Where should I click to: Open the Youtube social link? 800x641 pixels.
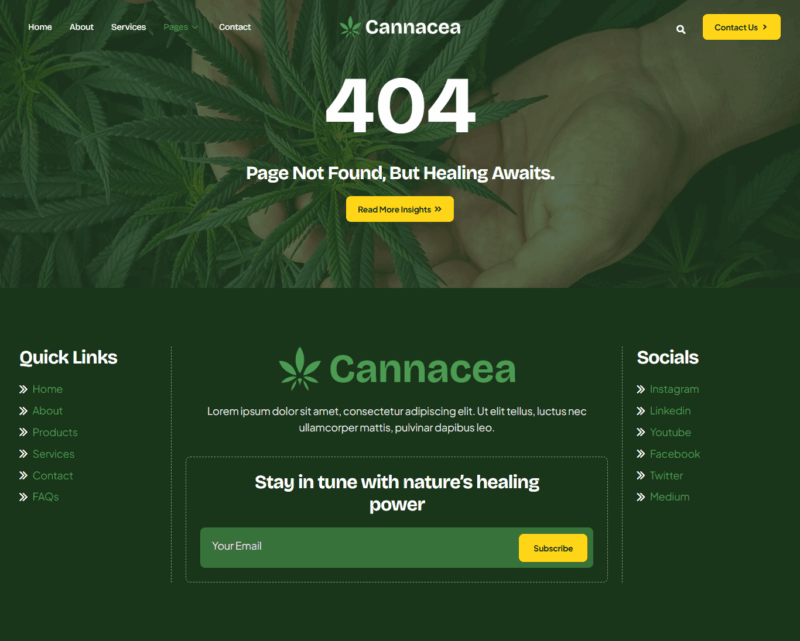[670, 432]
